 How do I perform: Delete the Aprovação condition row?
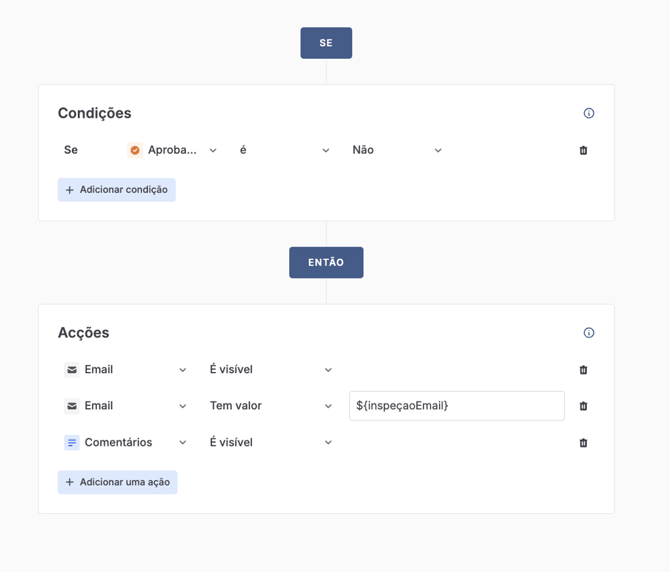[x=584, y=150]
